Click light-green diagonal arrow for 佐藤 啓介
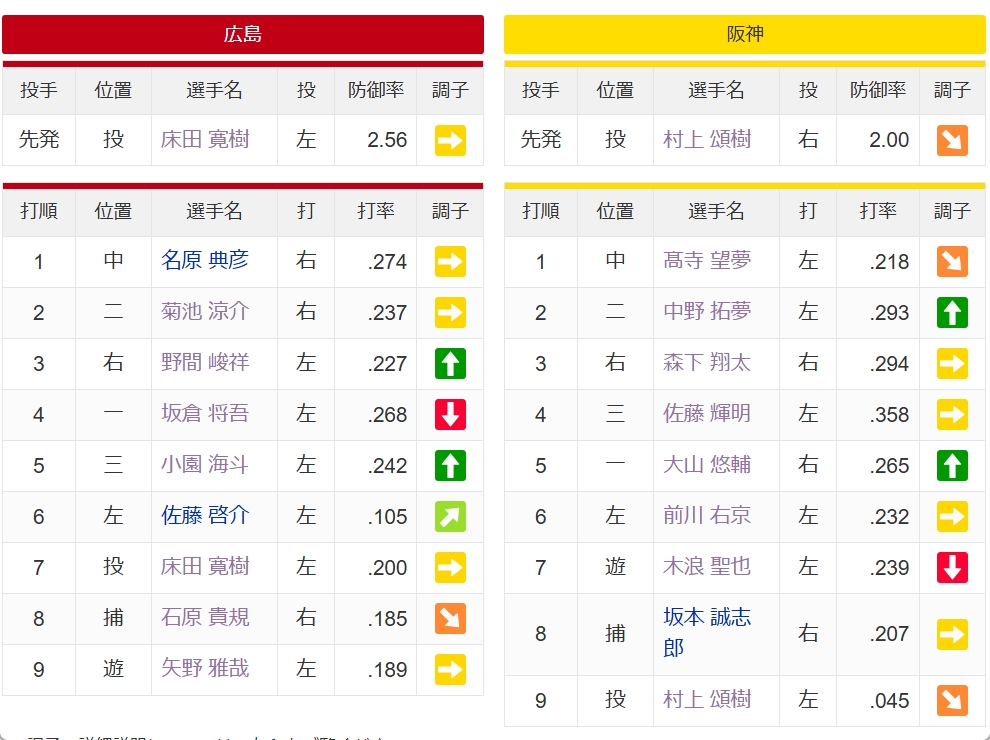The height and width of the screenshot is (740, 990). coord(450,516)
